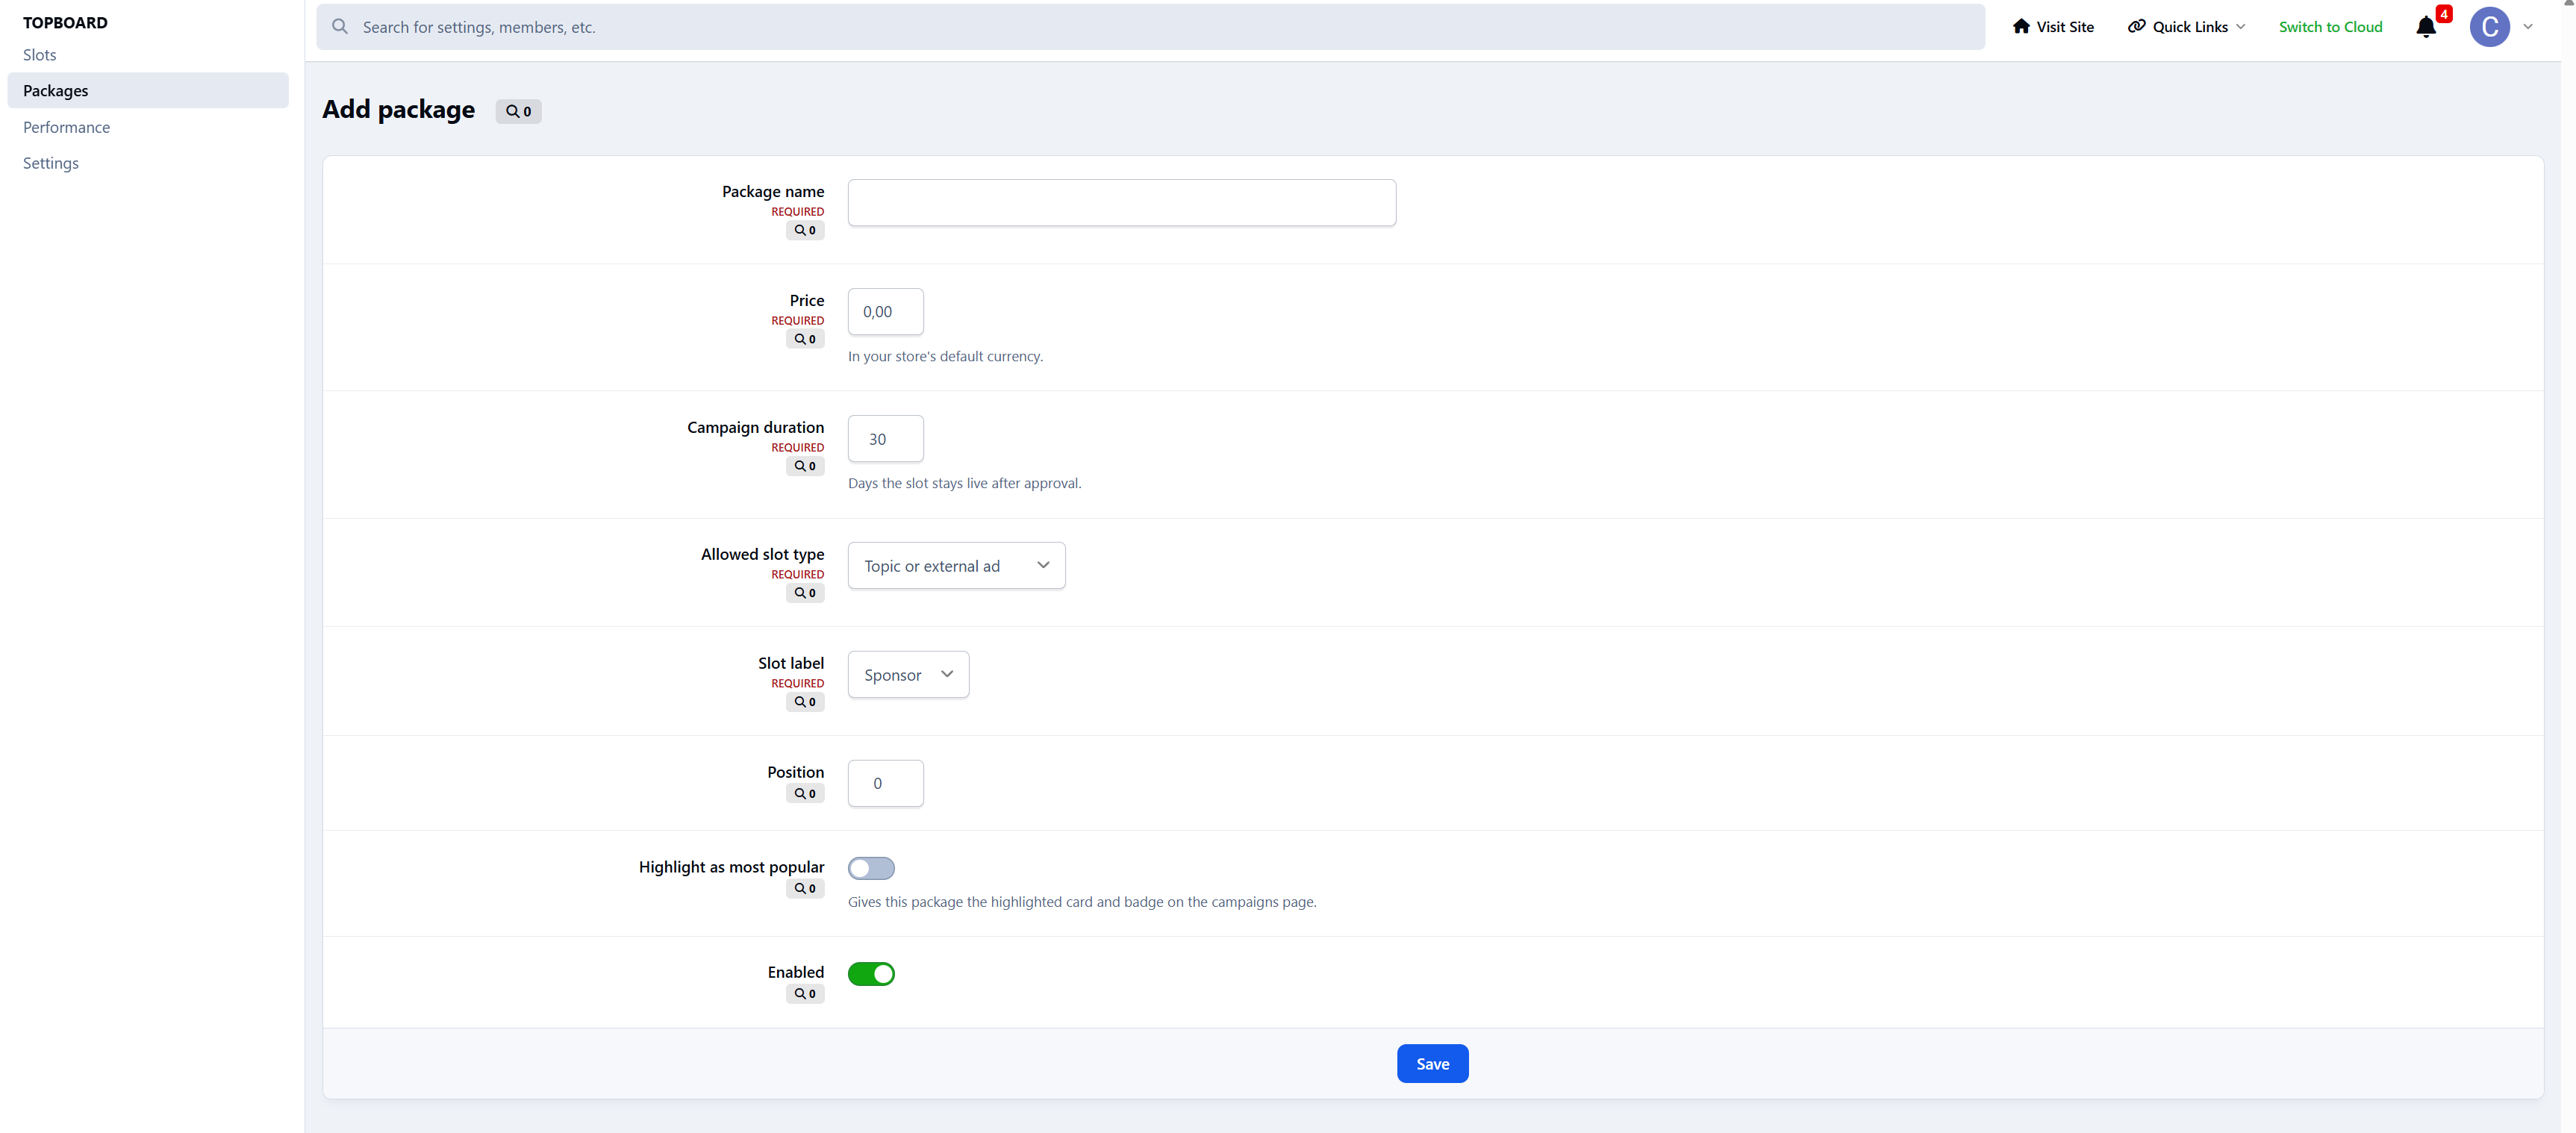This screenshot has height=1133, width=2576.
Task: Open the user avatar C menu
Action: [2489, 27]
